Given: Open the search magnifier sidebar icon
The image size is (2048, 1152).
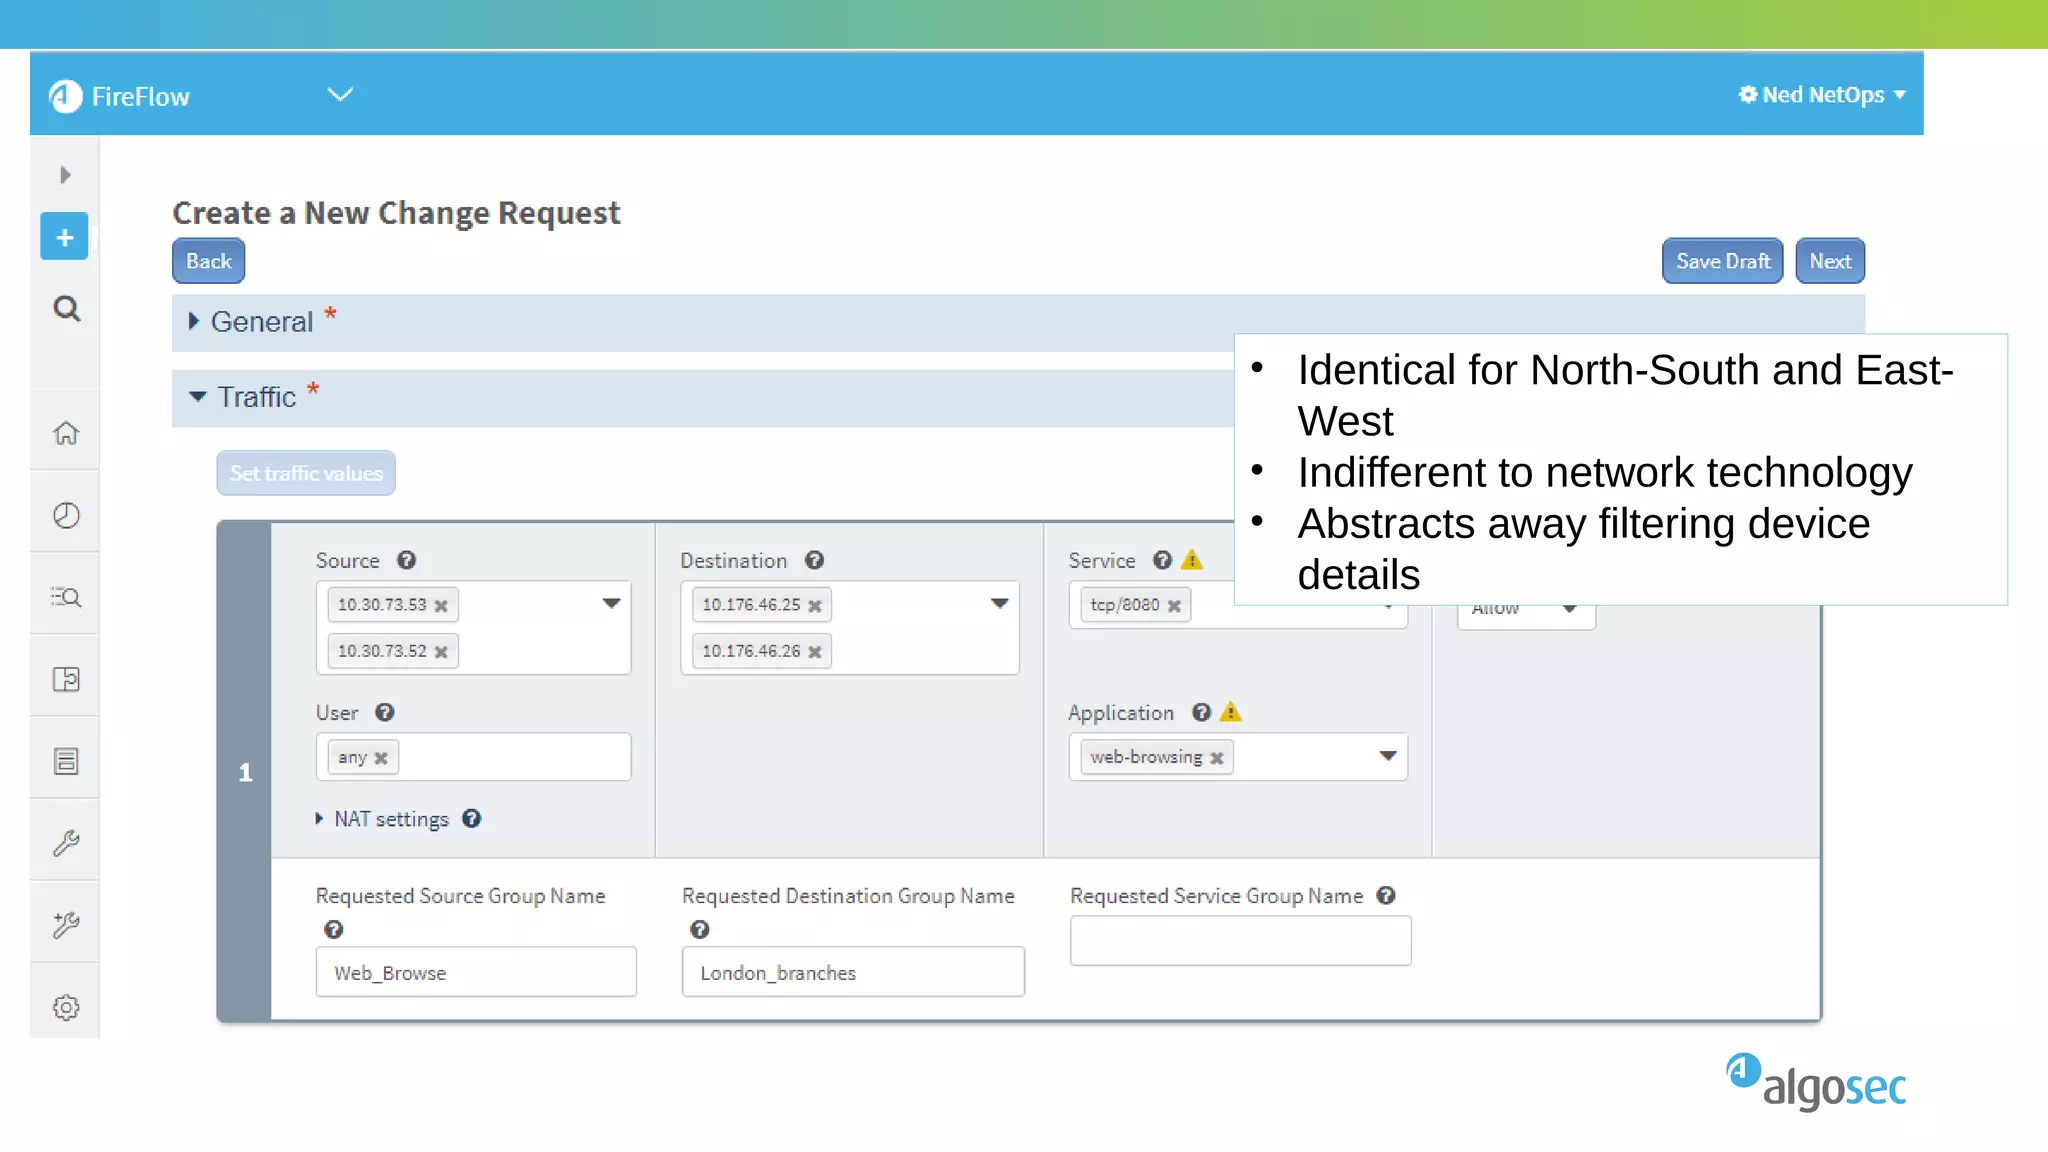Looking at the screenshot, I should [x=66, y=309].
